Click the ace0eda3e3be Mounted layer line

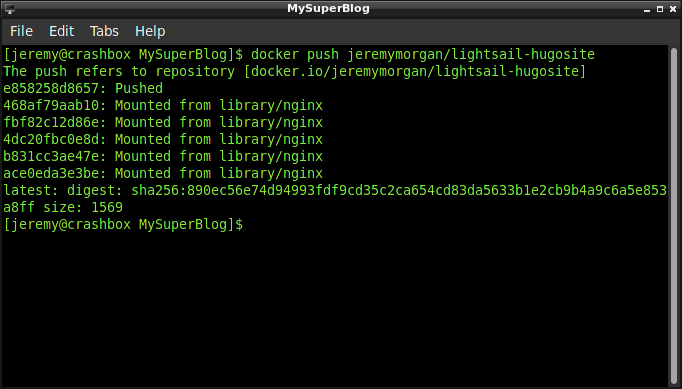coord(163,173)
